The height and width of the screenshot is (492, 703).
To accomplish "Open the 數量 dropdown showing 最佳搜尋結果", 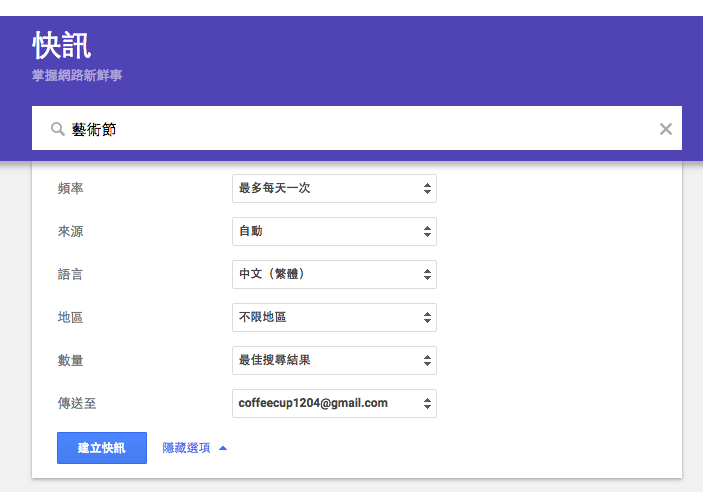I will 334,361.
